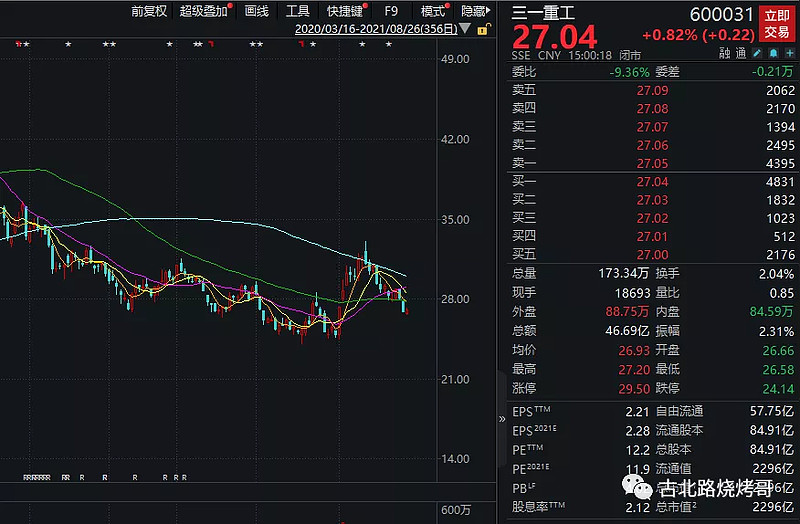
Task: Click the 总股本 84.91亿 value
Action: click(771, 450)
